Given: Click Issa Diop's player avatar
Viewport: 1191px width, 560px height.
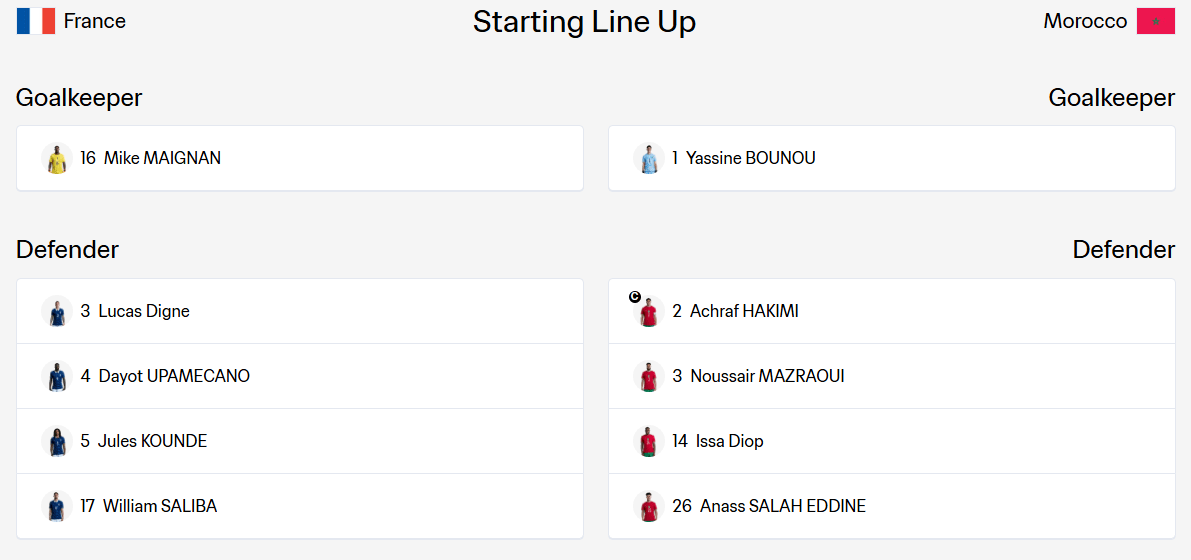Looking at the screenshot, I should [649, 441].
